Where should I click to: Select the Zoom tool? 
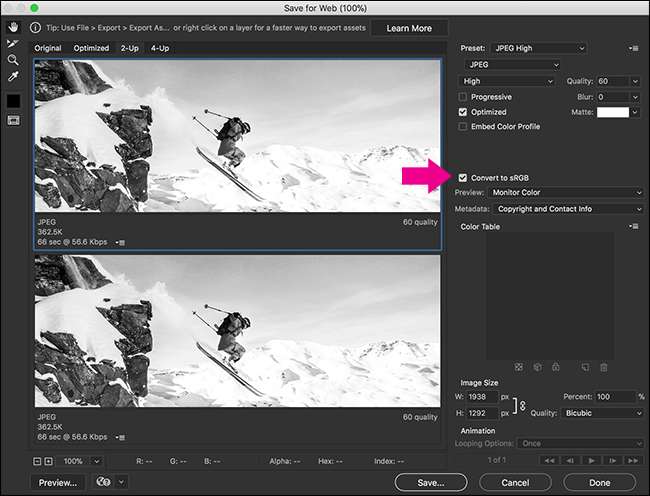coord(13,60)
